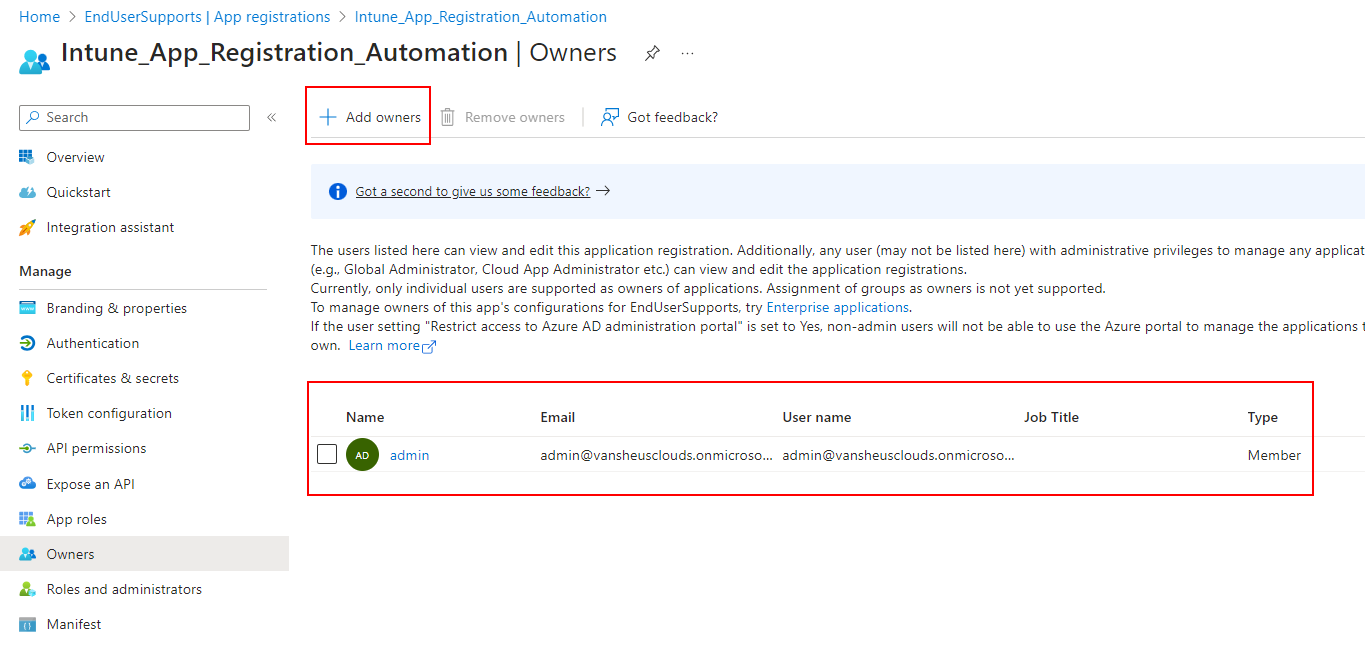Click the Roles and administrators icon
The height and width of the screenshot is (646, 1365).
click(27, 589)
